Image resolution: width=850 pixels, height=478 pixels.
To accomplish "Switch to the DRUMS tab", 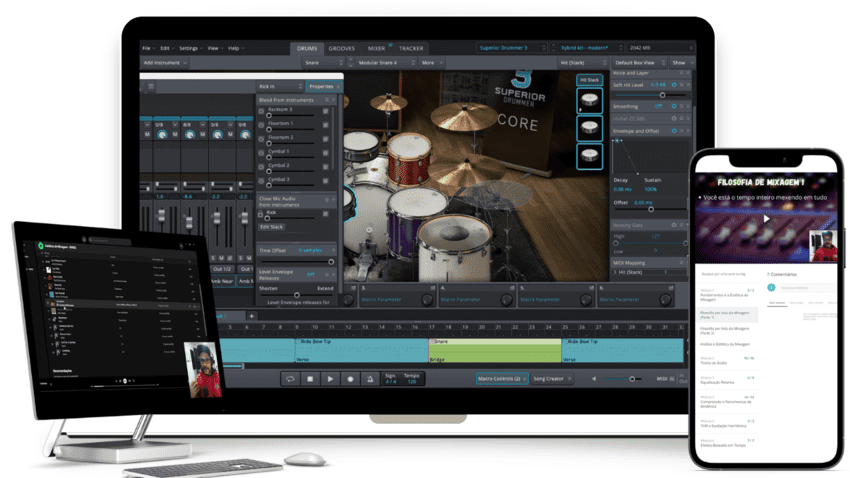I will coord(307,48).
